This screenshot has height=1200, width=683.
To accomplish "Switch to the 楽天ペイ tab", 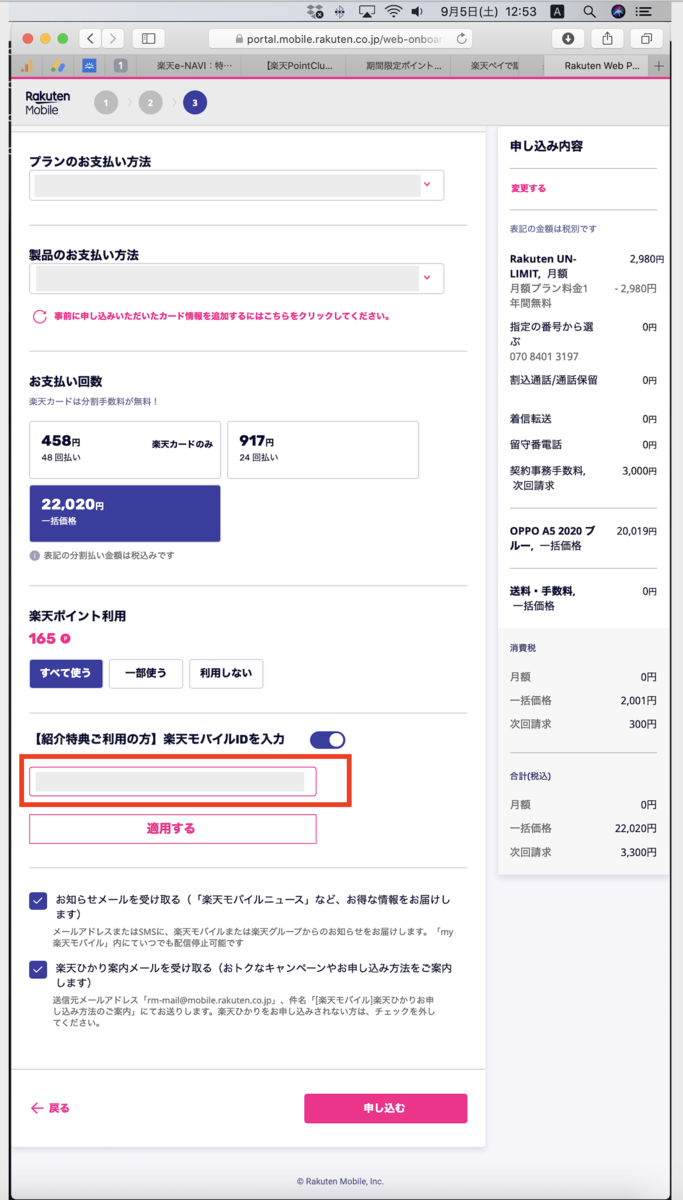I will click(495, 66).
